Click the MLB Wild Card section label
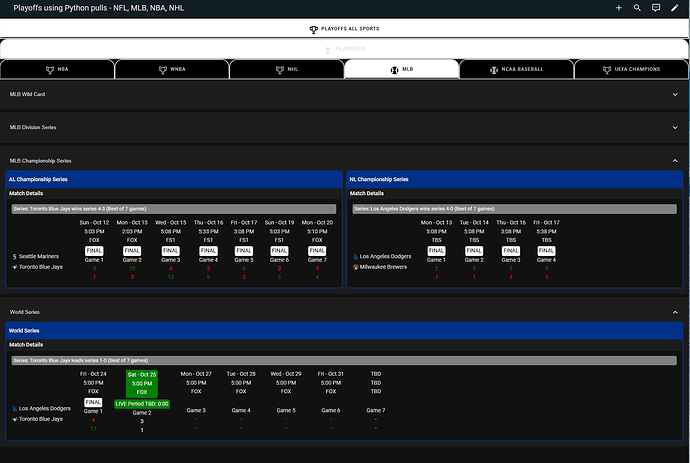The width and height of the screenshot is (690, 463). click(27, 94)
